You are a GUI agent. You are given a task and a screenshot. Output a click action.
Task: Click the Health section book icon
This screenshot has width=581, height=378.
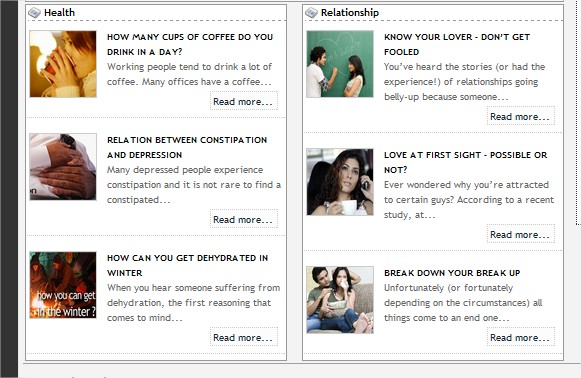click(x=34, y=13)
